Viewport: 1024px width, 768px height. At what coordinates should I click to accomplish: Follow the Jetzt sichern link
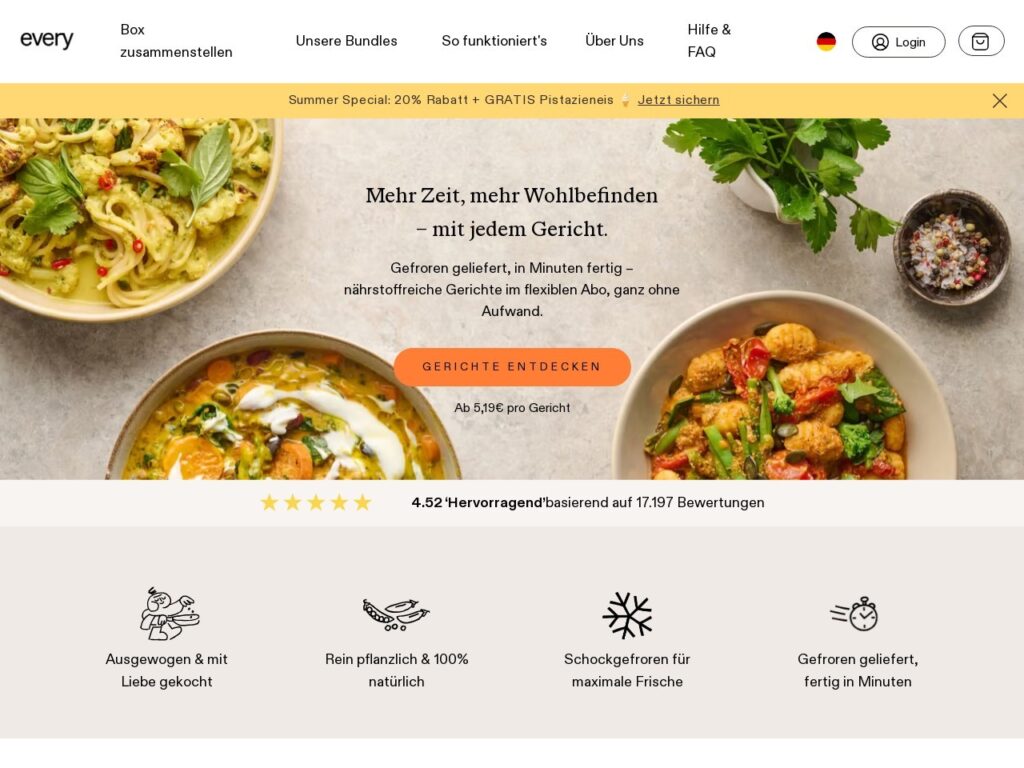(679, 100)
